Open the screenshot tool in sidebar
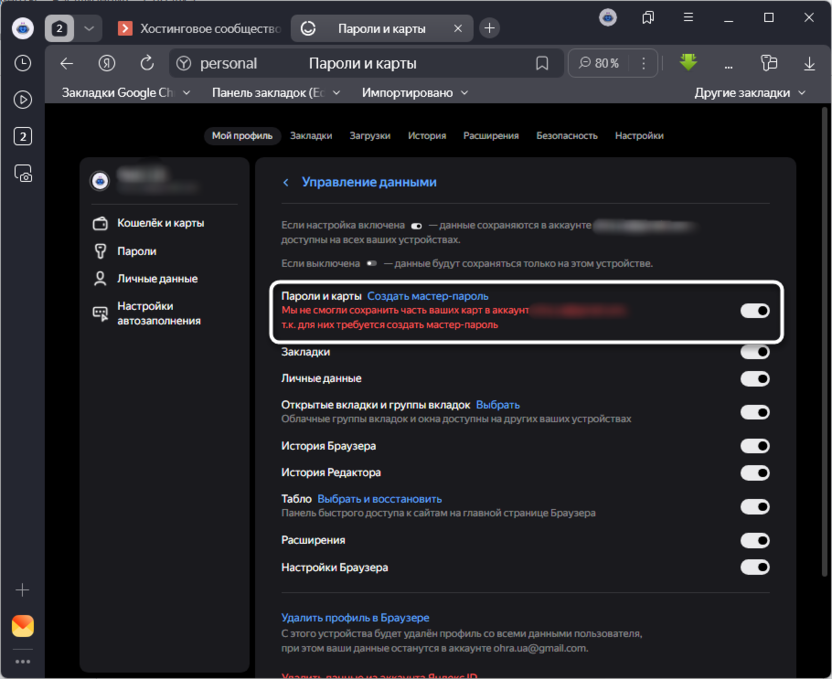This screenshot has height=679, width=832. click(x=23, y=173)
